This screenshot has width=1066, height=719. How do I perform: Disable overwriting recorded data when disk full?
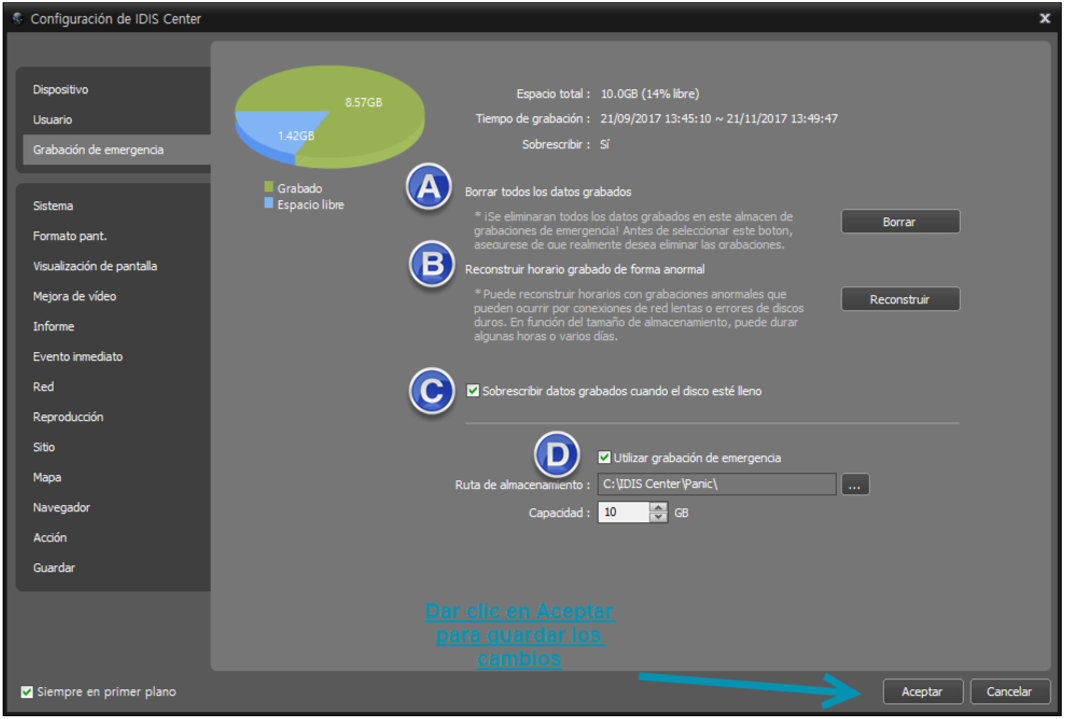coord(472,391)
